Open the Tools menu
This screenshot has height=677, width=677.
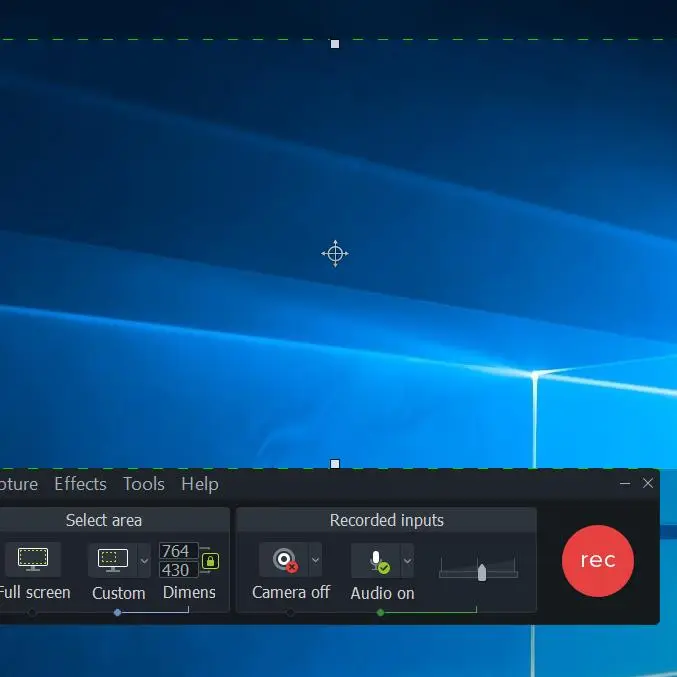tap(144, 484)
